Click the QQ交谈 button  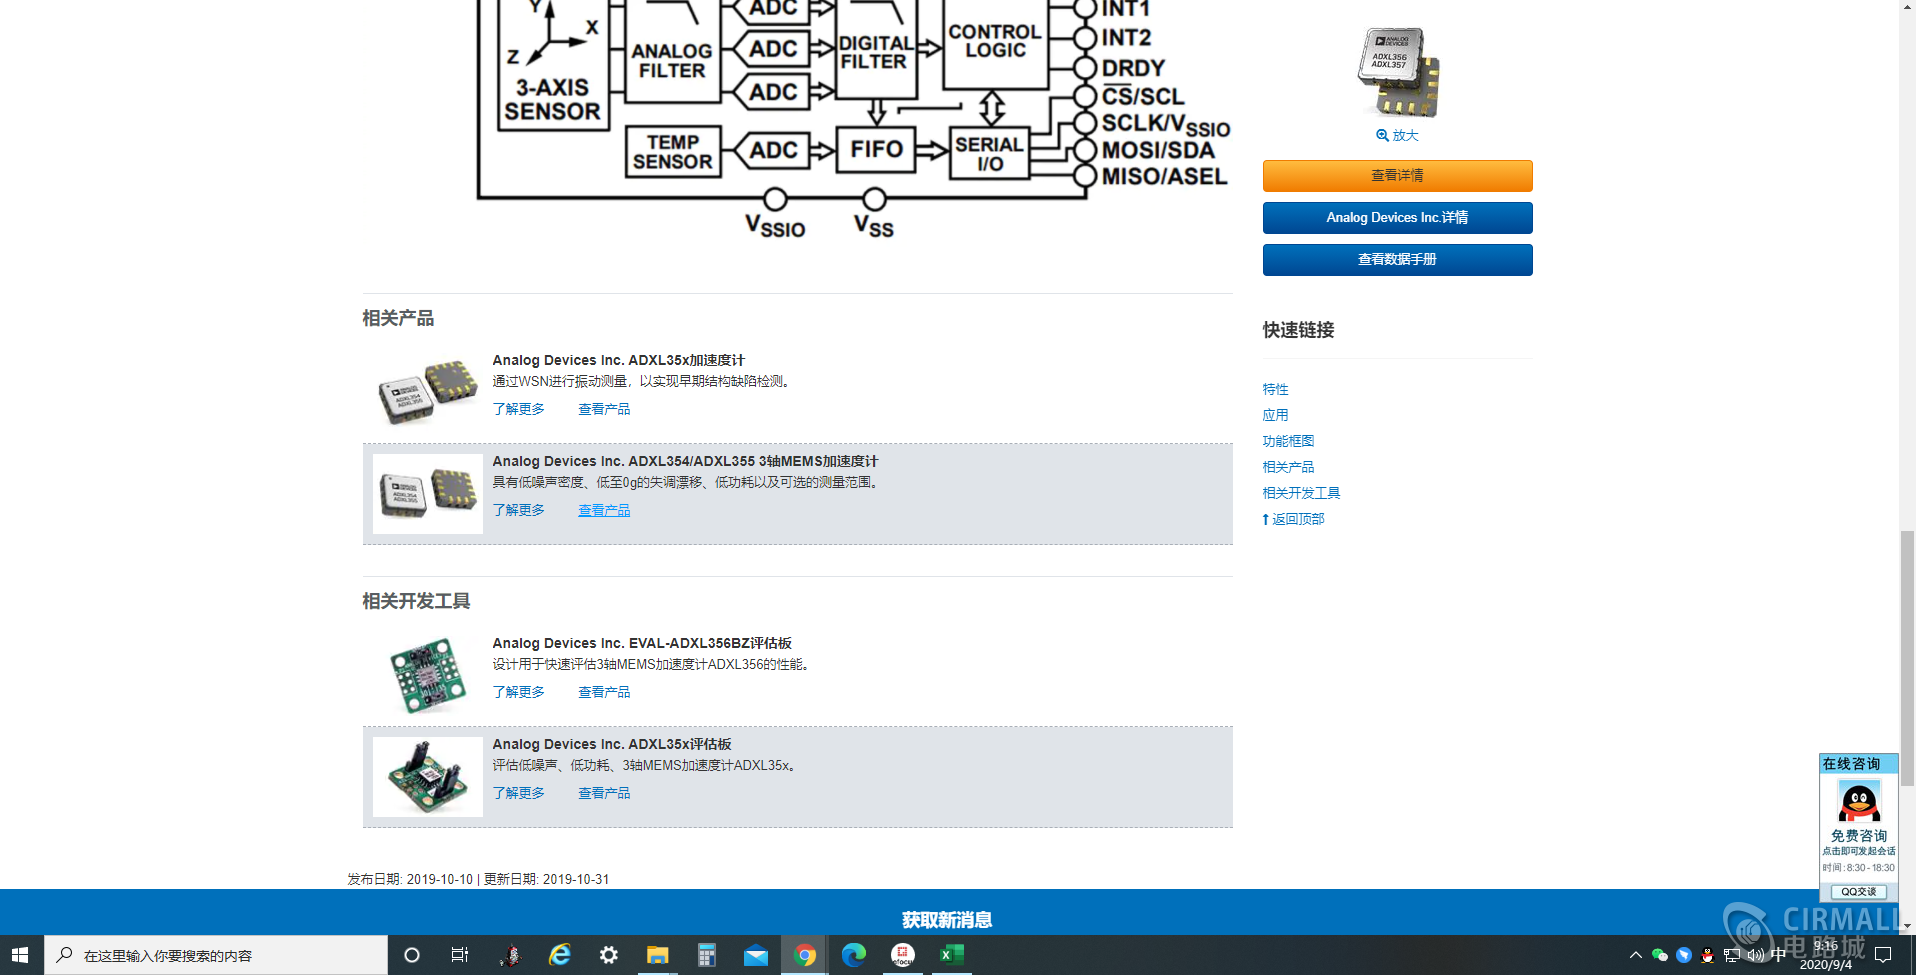tap(1859, 892)
